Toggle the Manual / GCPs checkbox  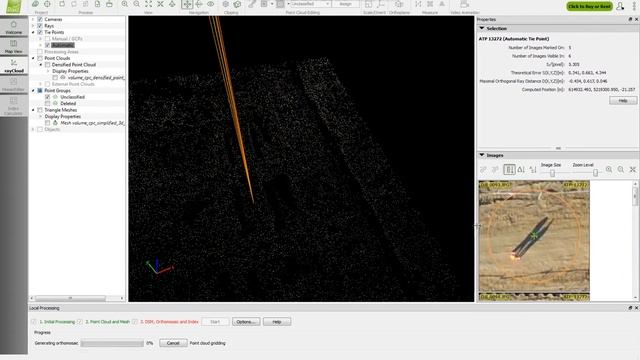(x=47, y=39)
